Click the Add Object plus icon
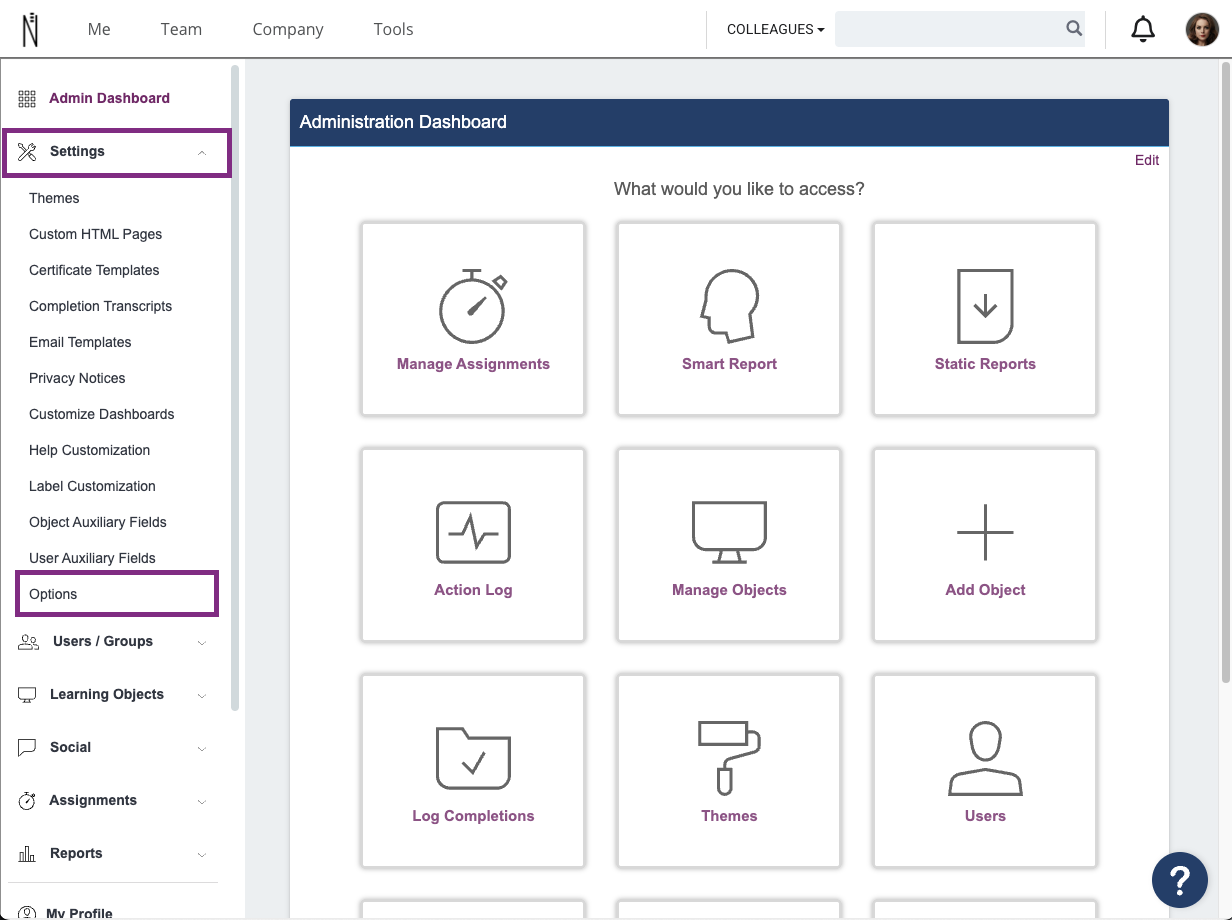Screen dimensions: 1232x920 (985, 532)
